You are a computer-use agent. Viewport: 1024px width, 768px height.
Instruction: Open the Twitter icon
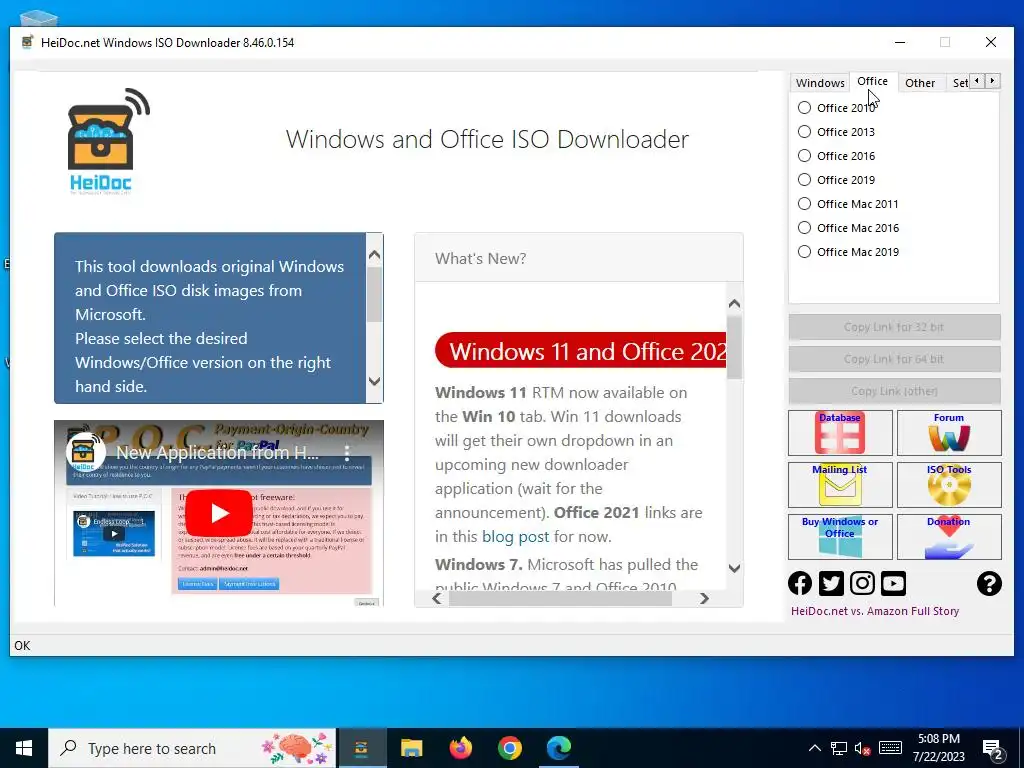[x=831, y=583]
